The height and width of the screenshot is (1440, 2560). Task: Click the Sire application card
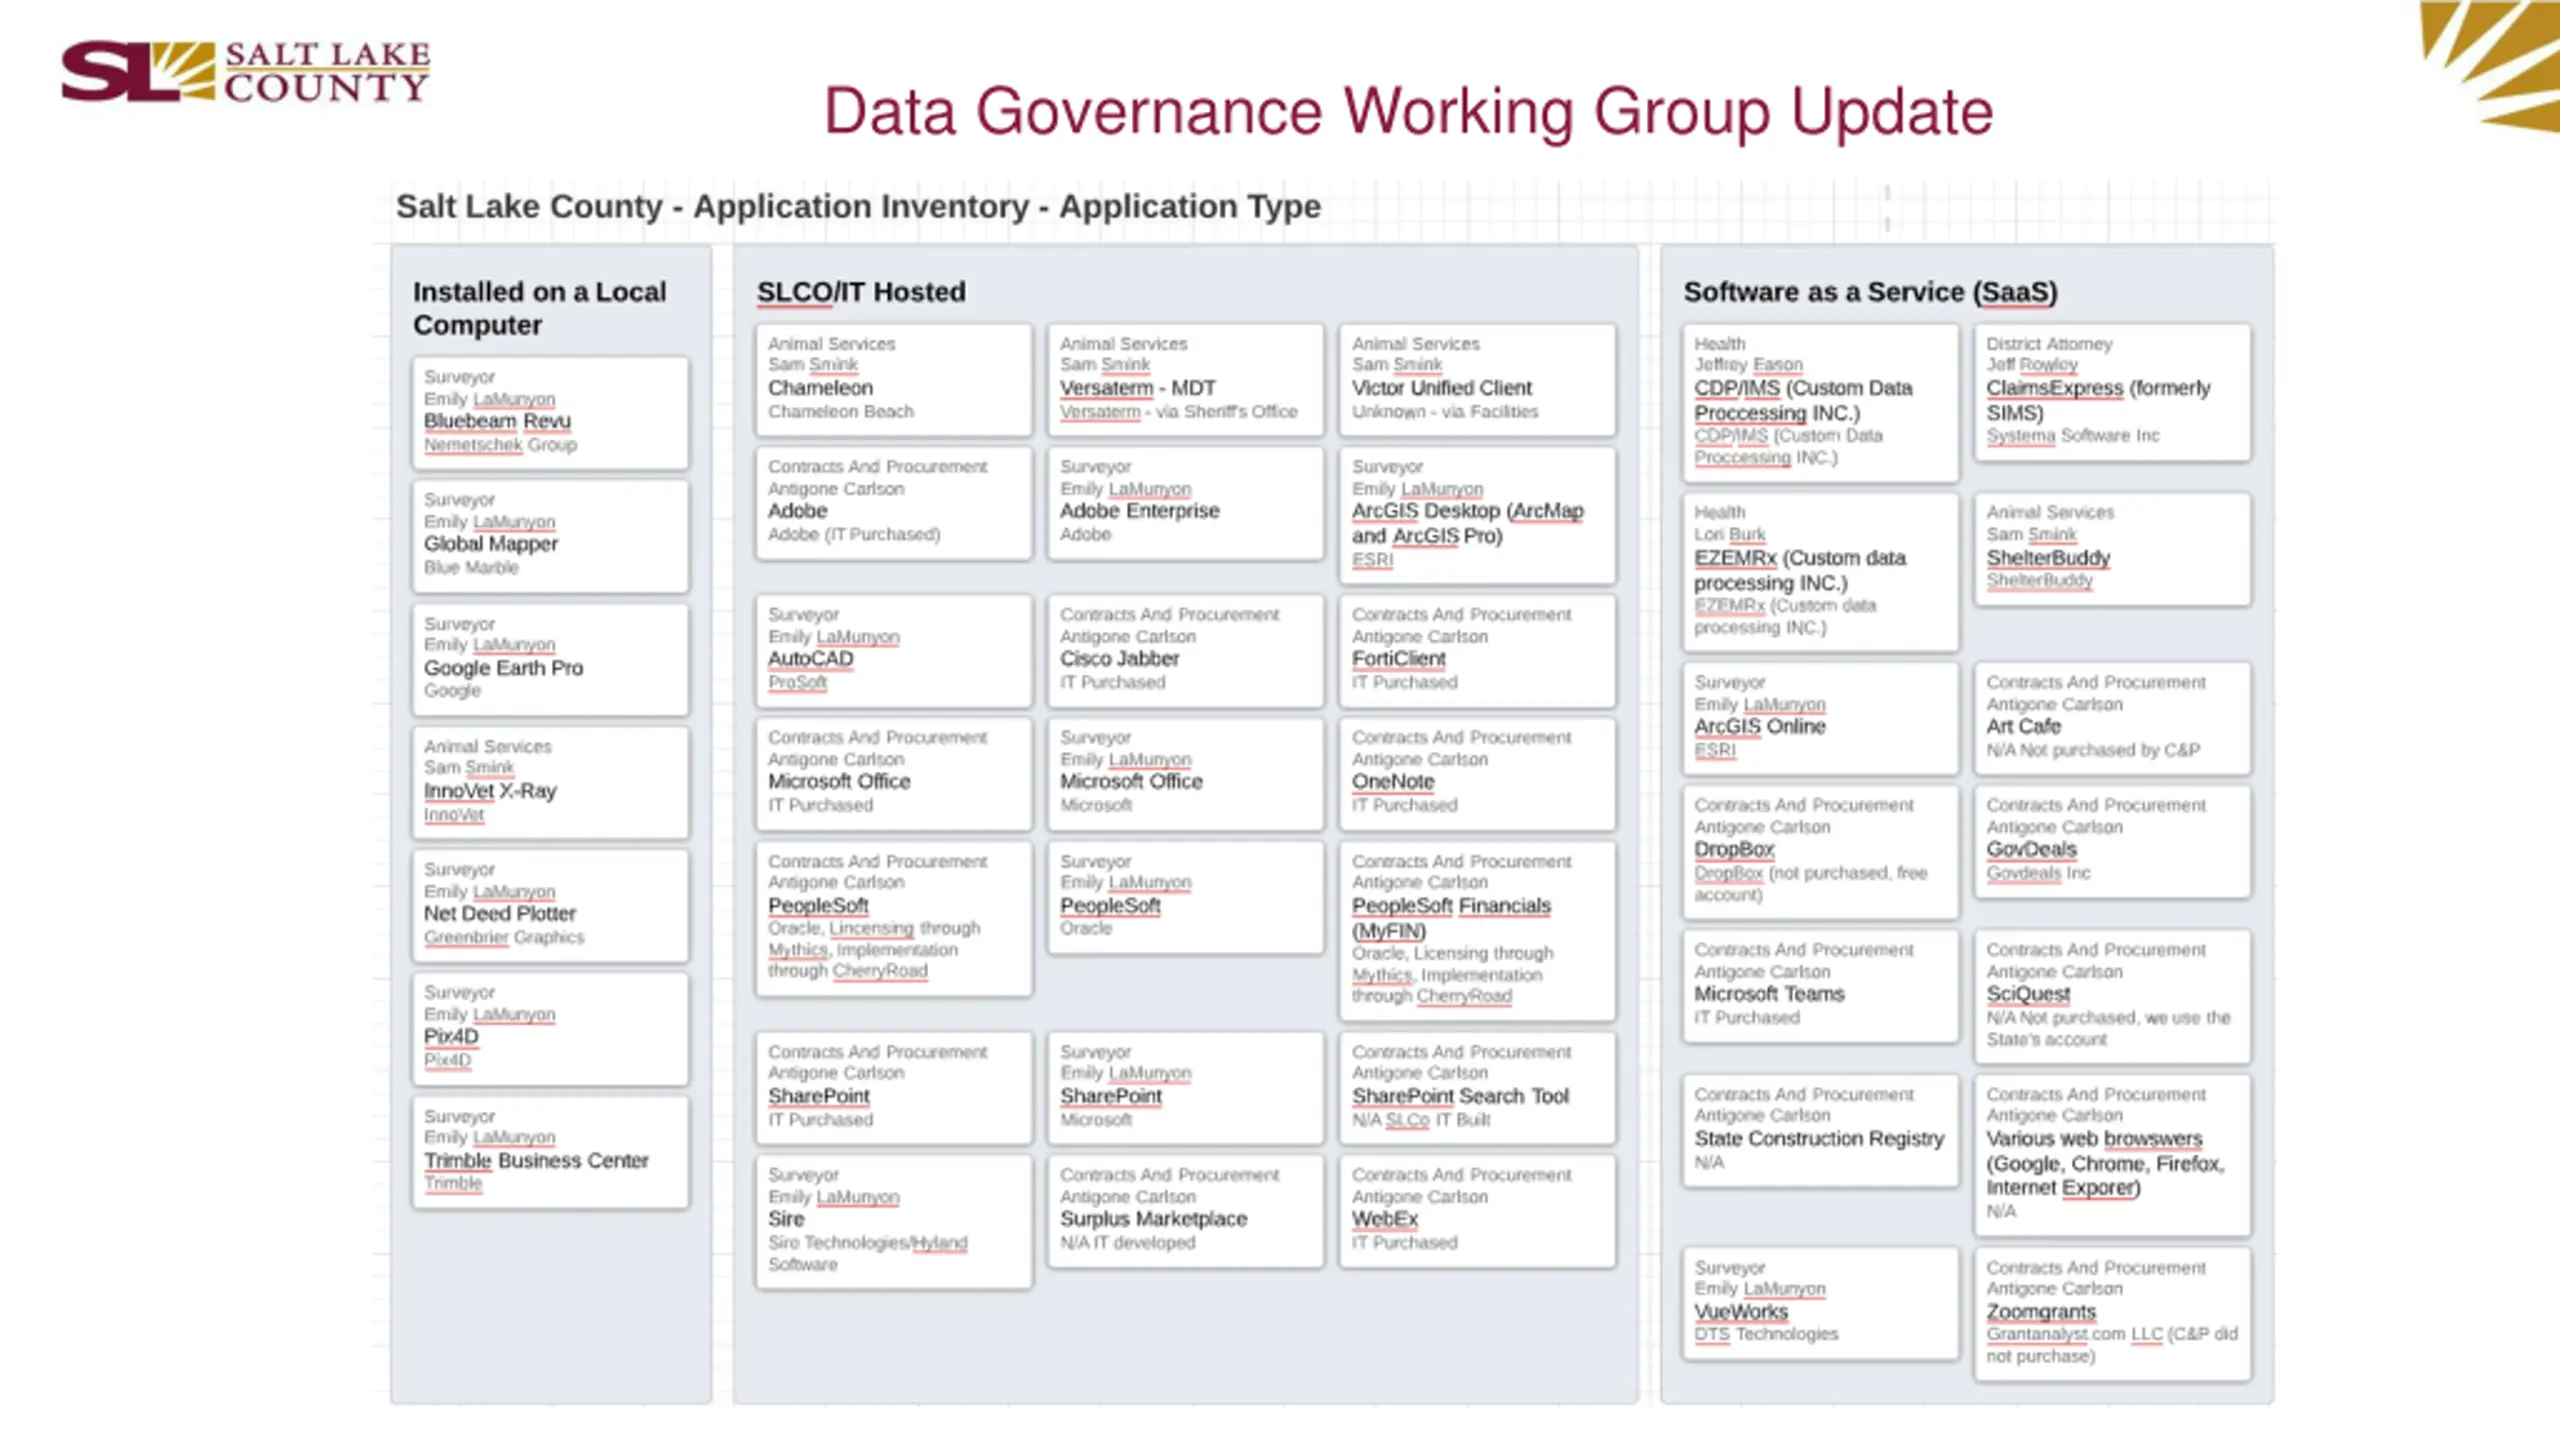pos(893,1221)
